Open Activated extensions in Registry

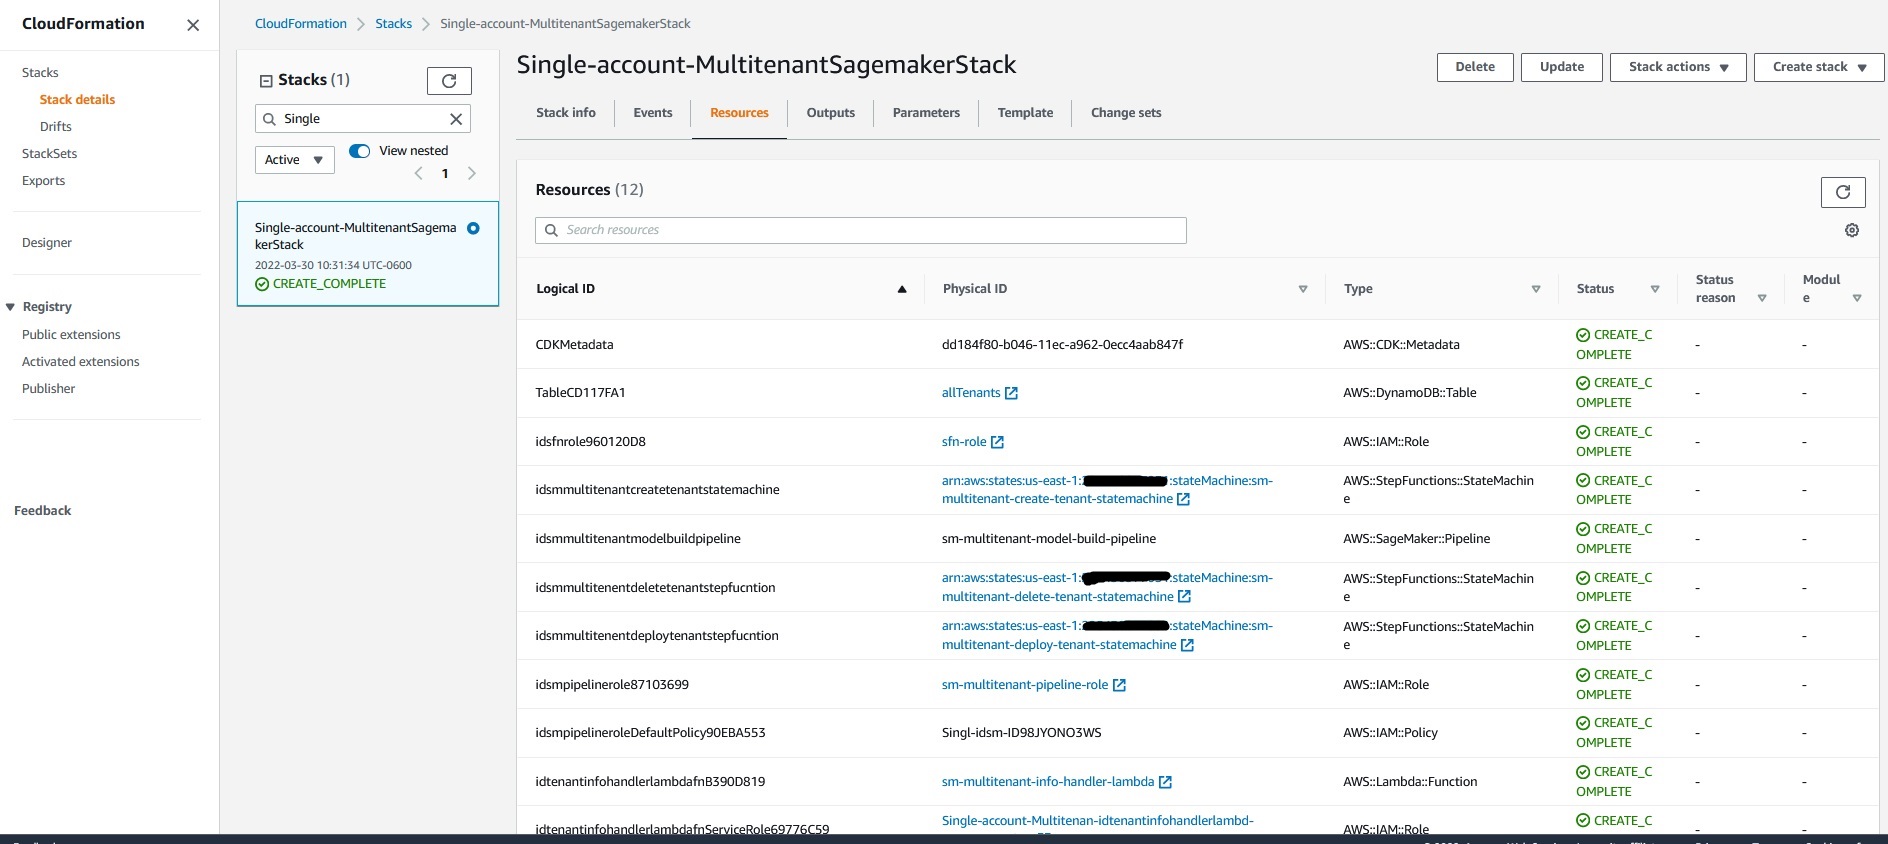81,362
